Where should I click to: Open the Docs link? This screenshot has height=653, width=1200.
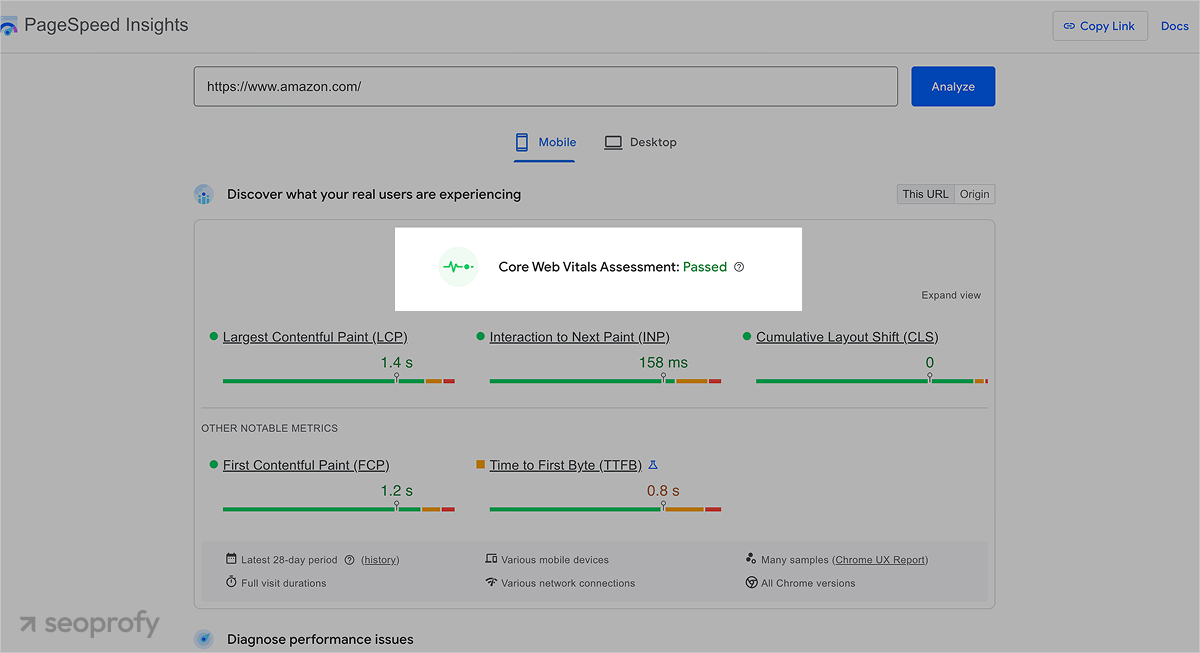click(x=1174, y=26)
